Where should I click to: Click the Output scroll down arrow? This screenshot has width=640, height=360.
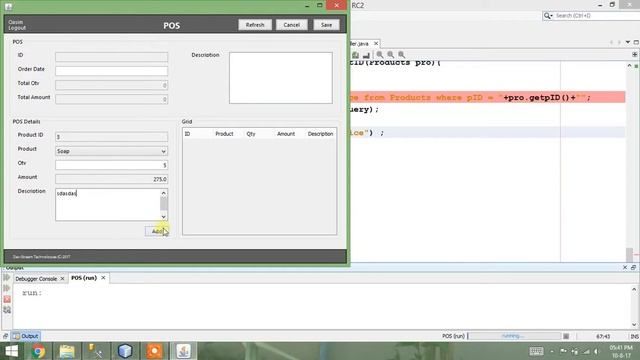[634, 324]
